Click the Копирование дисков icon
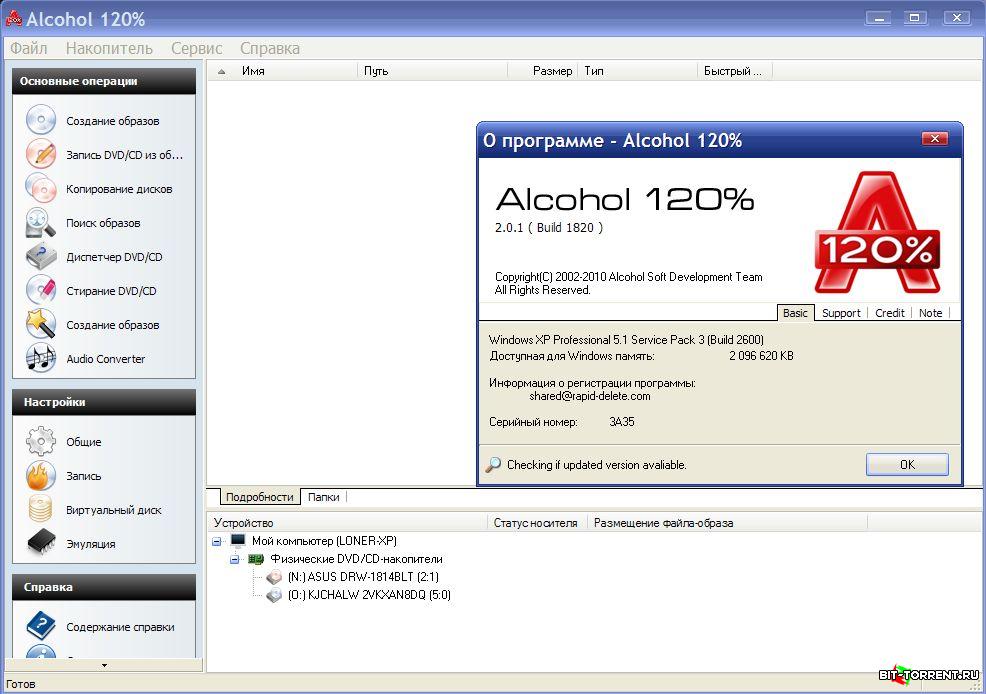 [x=41, y=189]
